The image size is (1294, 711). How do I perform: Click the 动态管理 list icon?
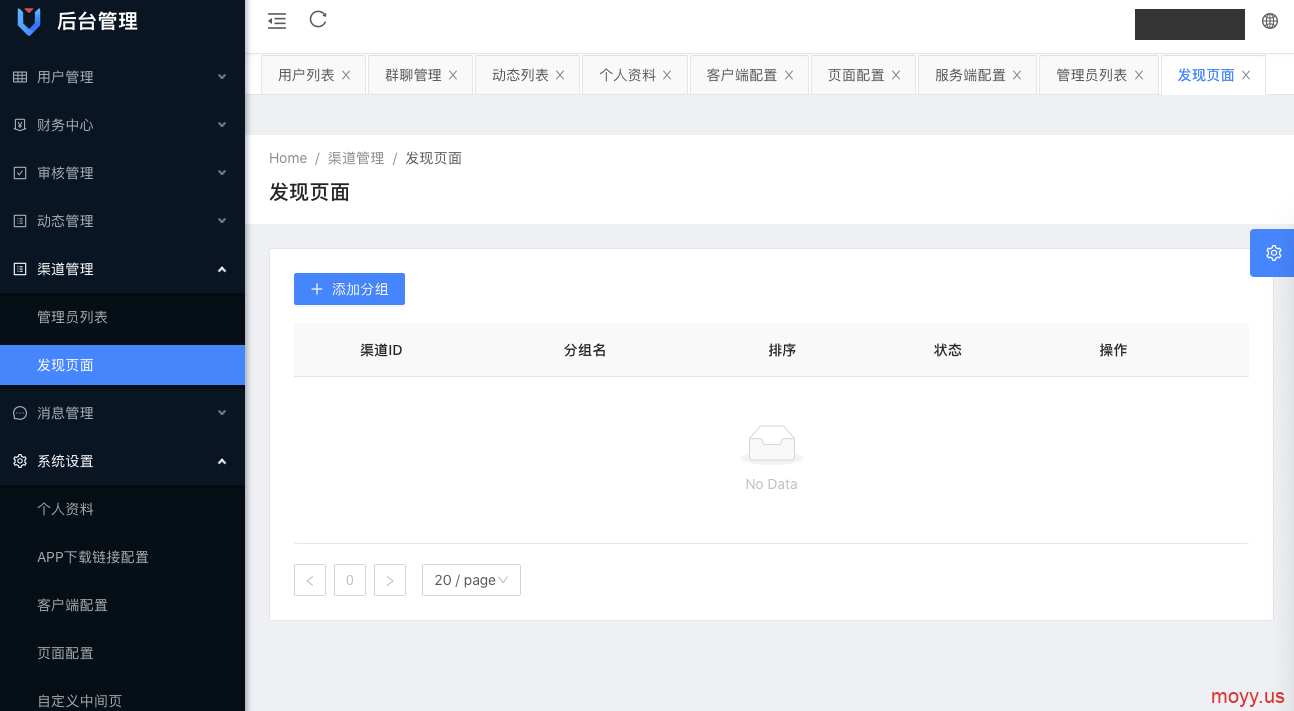pyautogui.click(x=20, y=221)
